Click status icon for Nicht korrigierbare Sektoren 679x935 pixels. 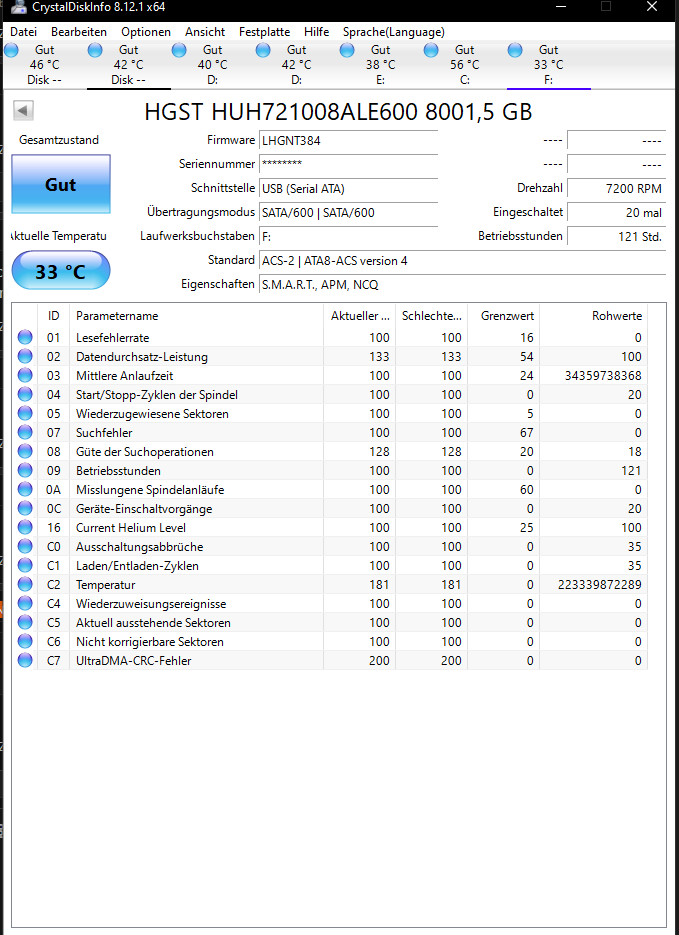25,642
